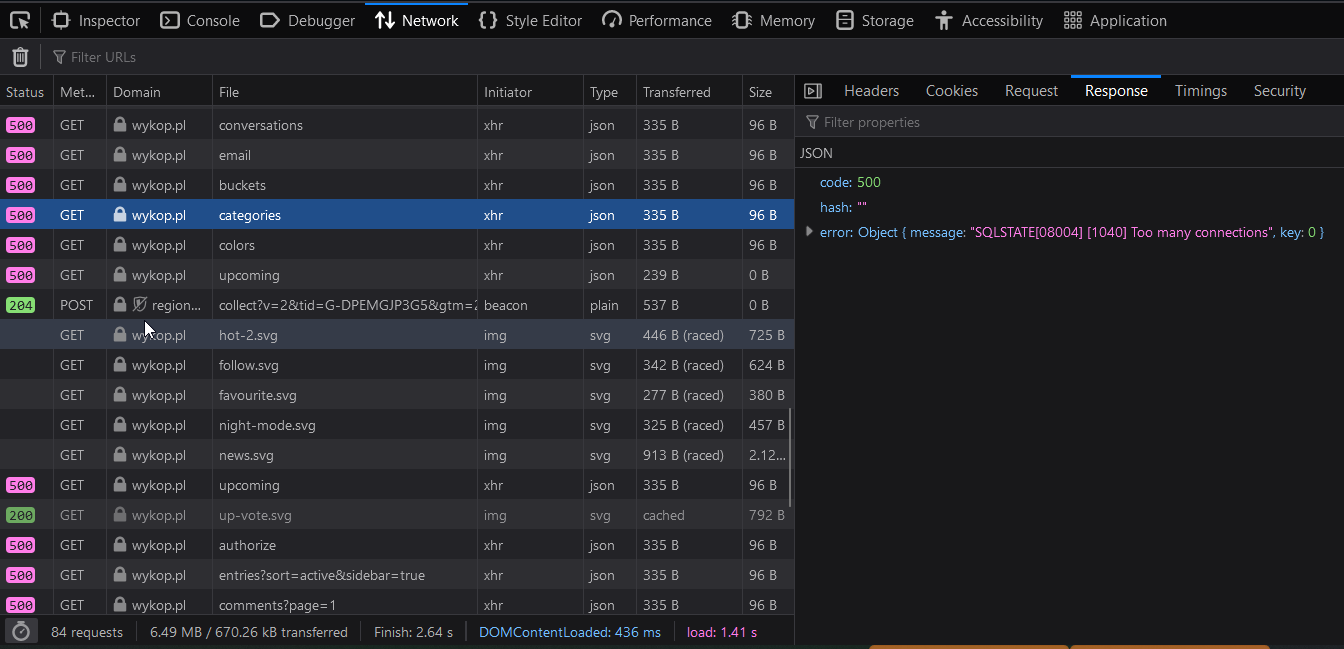Focus the Filter properties field

[x=1000, y=122]
